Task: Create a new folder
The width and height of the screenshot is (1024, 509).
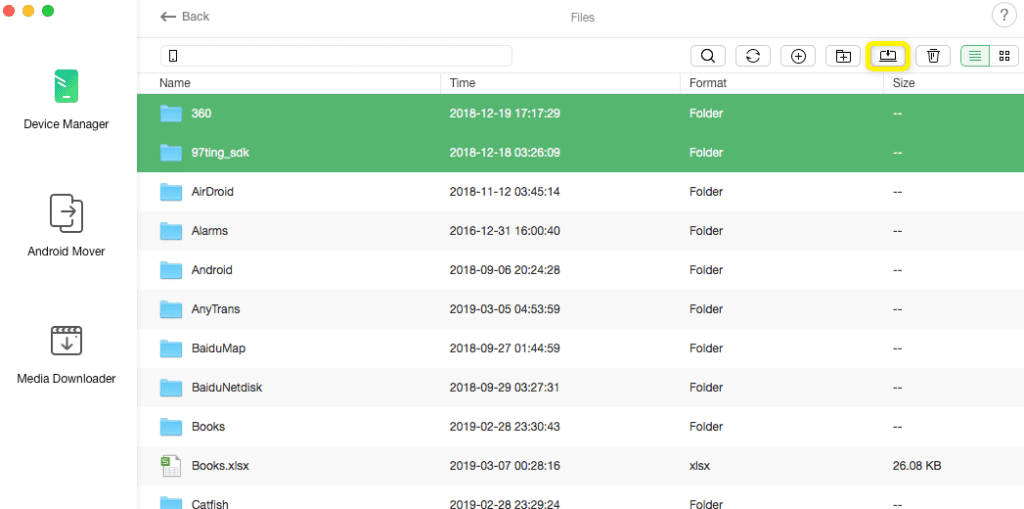Action: [x=843, y=56]
